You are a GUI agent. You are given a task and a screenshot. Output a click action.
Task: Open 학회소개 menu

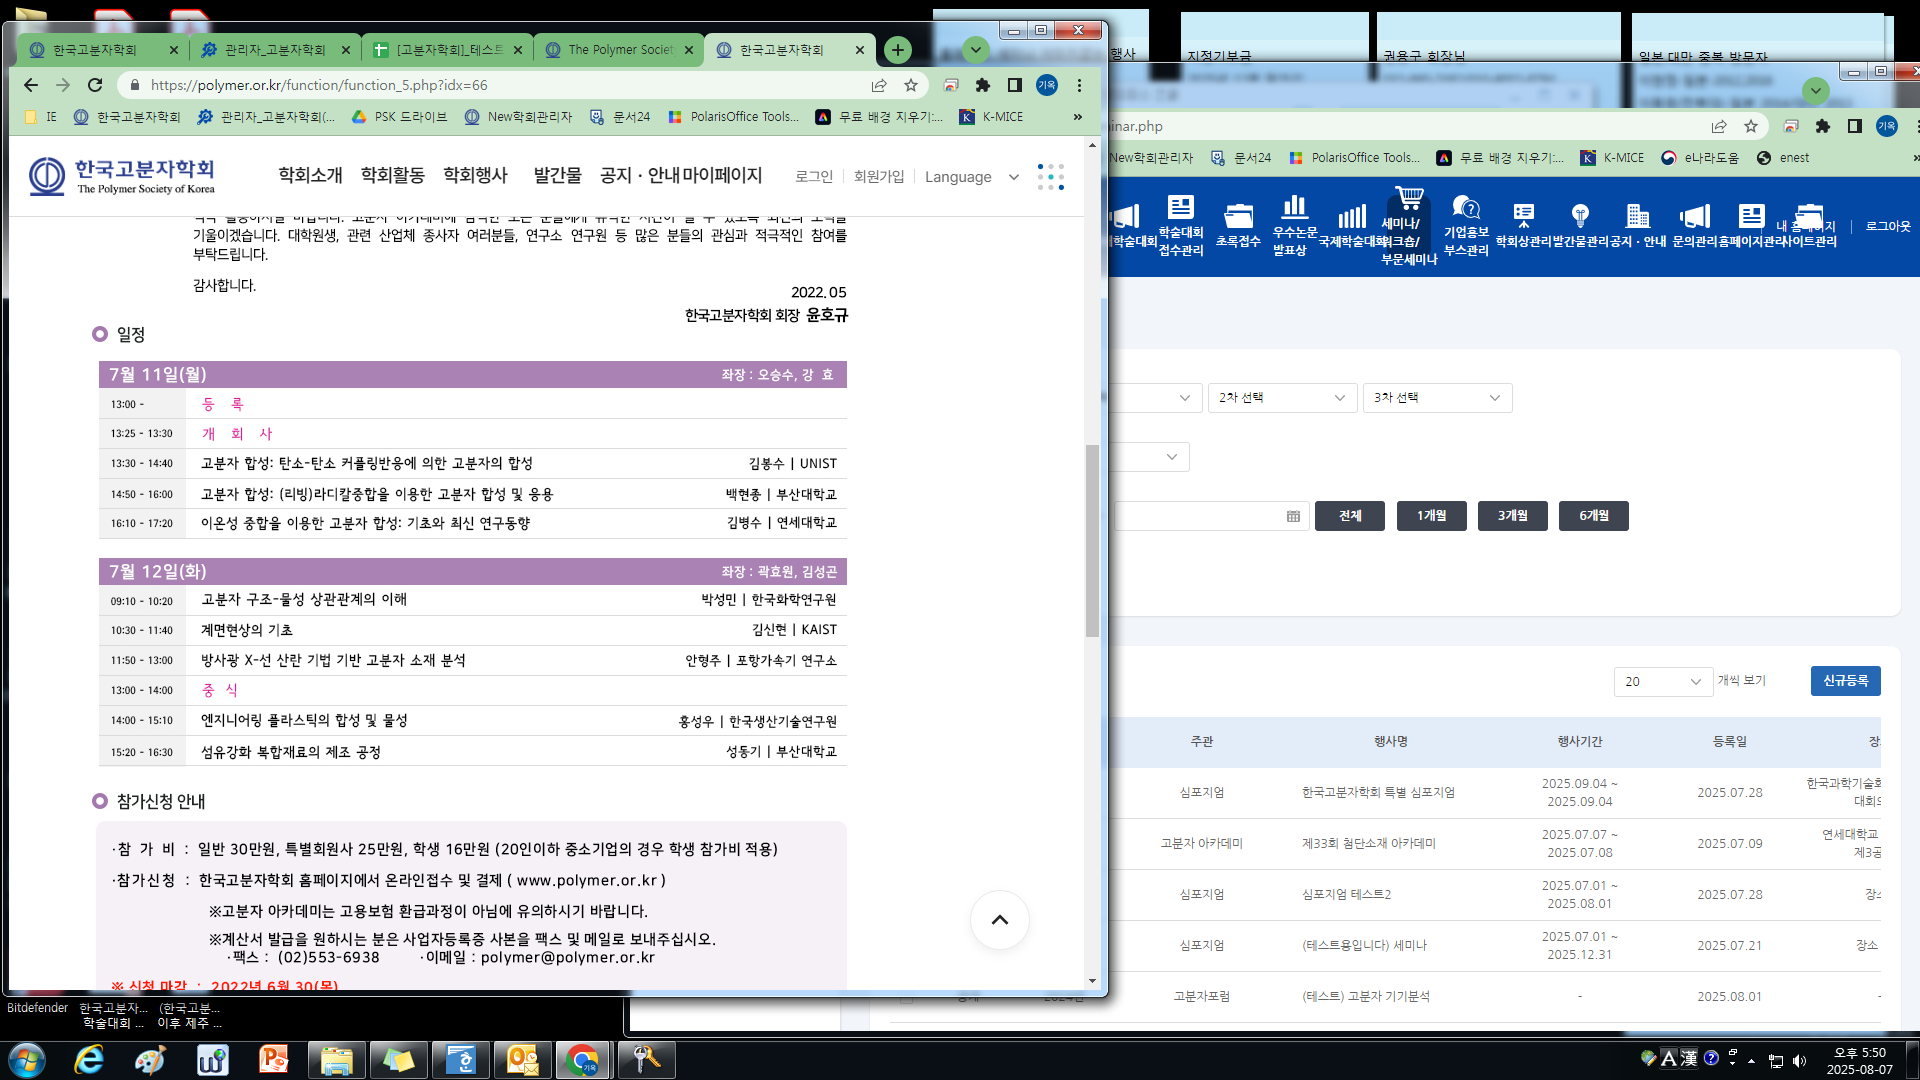310,176
